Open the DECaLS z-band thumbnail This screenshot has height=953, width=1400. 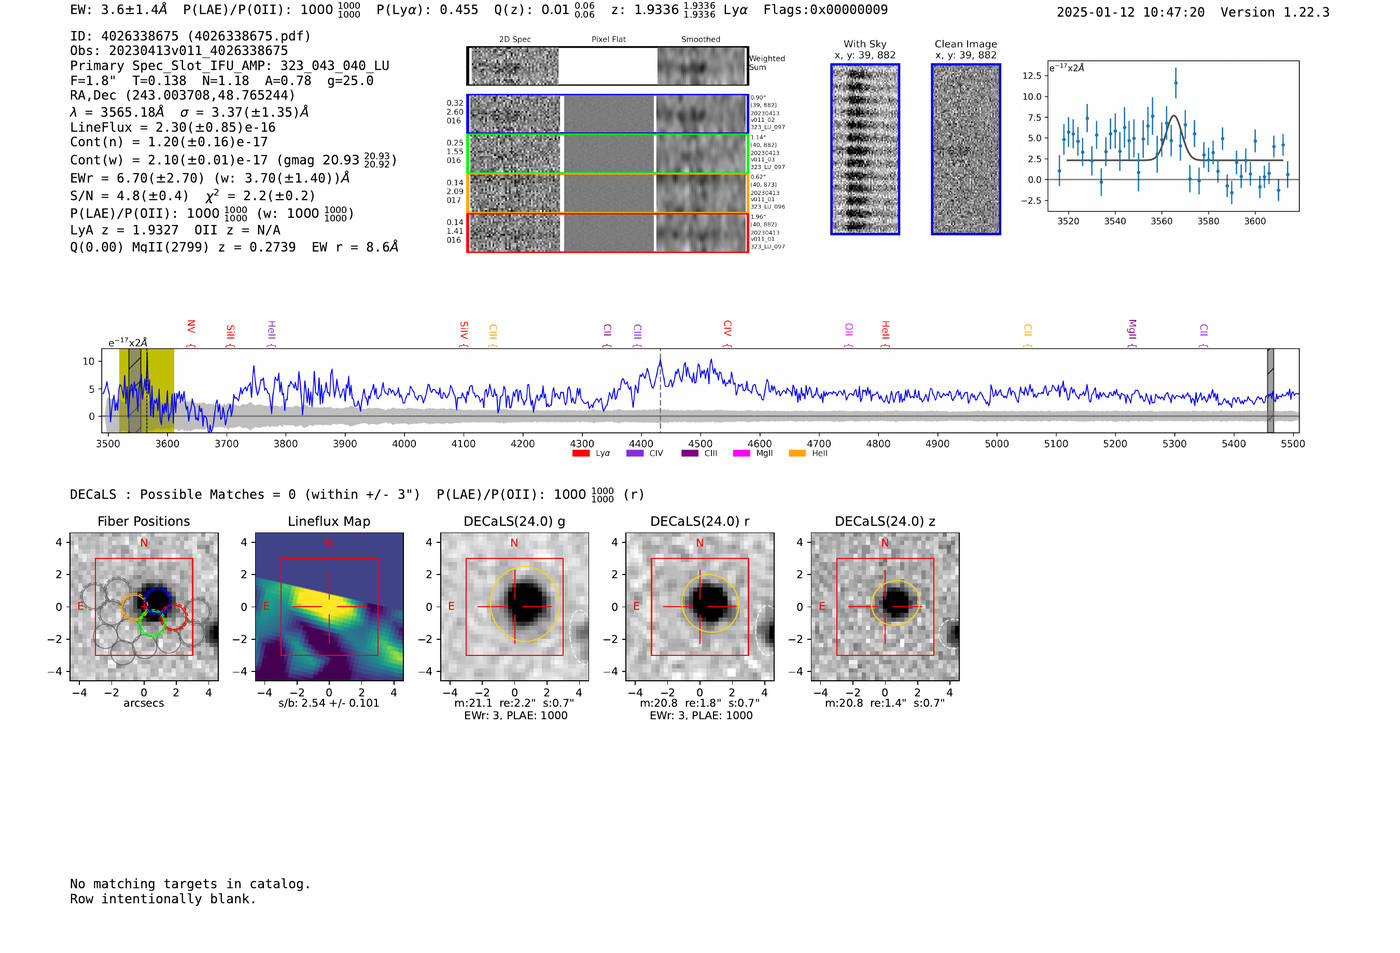pos(885,607)
